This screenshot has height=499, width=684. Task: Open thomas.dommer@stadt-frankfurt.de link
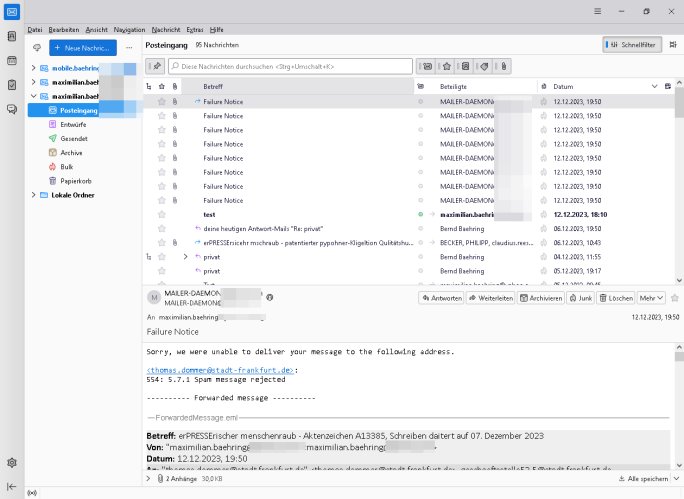[220, 370]
